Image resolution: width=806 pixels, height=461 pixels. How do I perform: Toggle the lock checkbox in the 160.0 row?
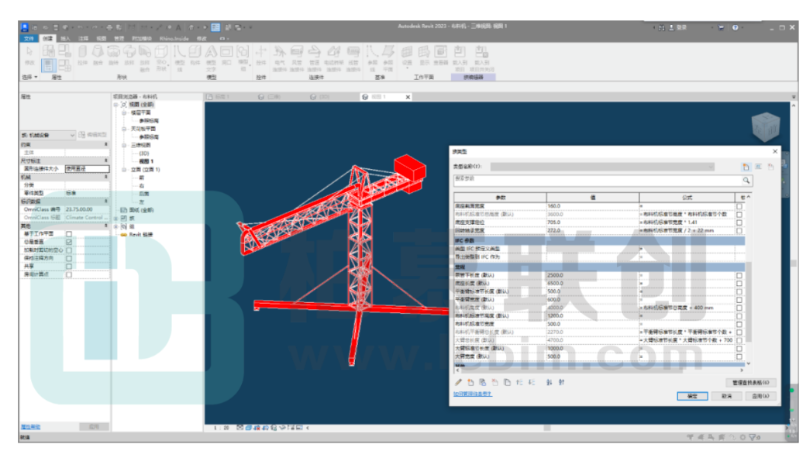(739, 206)
